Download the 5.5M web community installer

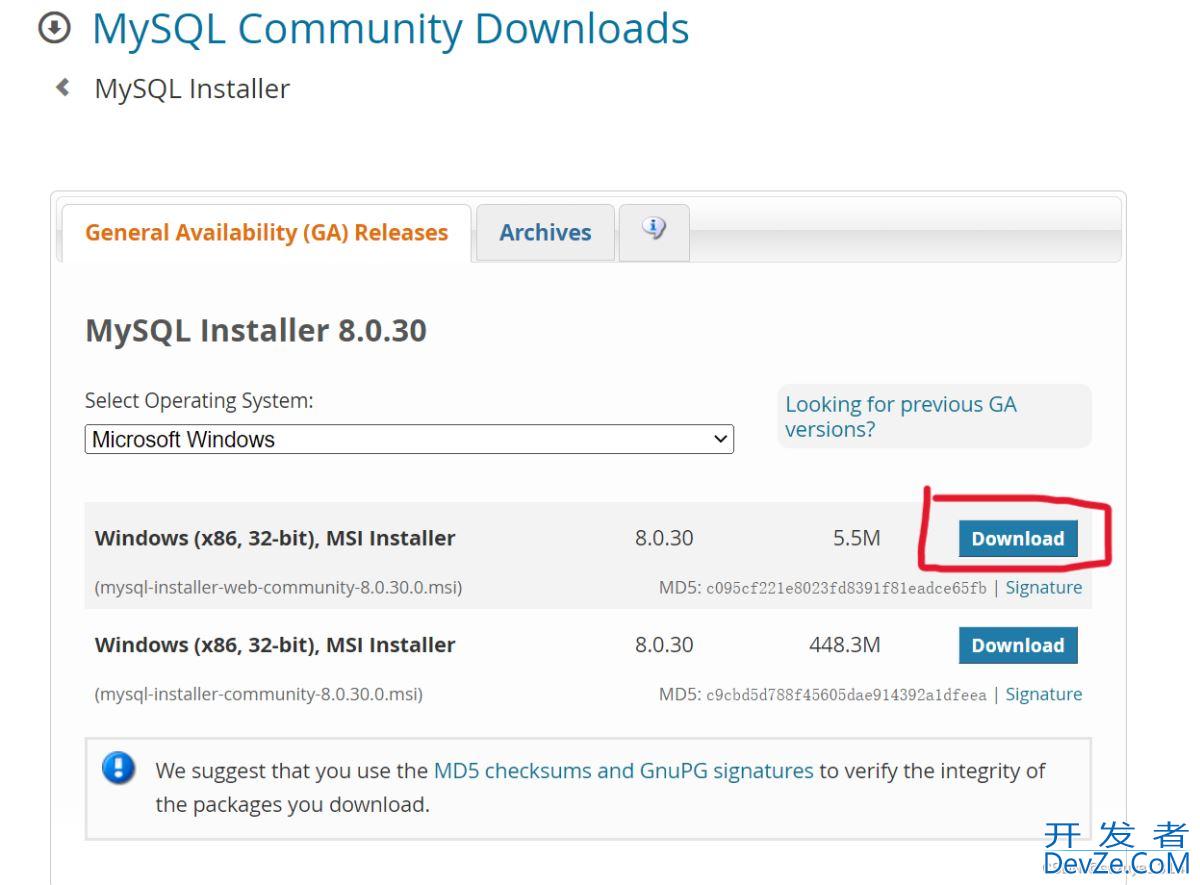point(1018,538)
